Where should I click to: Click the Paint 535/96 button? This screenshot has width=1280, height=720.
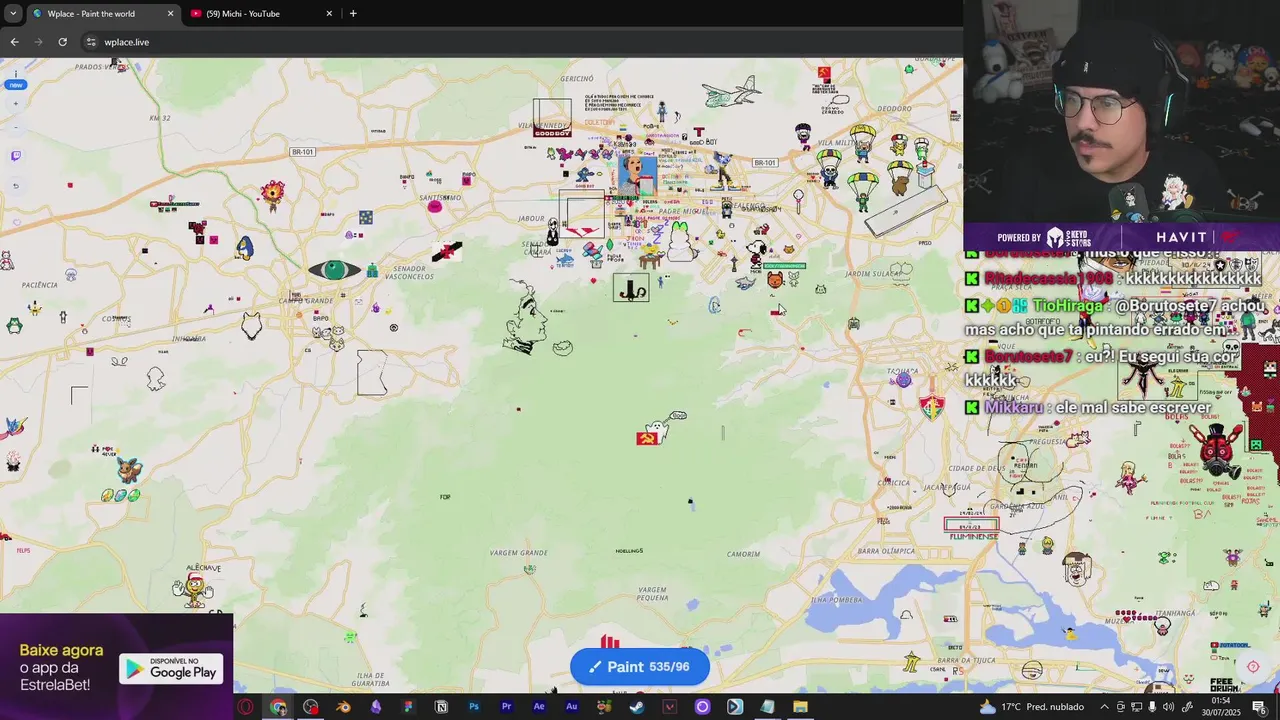640,667
